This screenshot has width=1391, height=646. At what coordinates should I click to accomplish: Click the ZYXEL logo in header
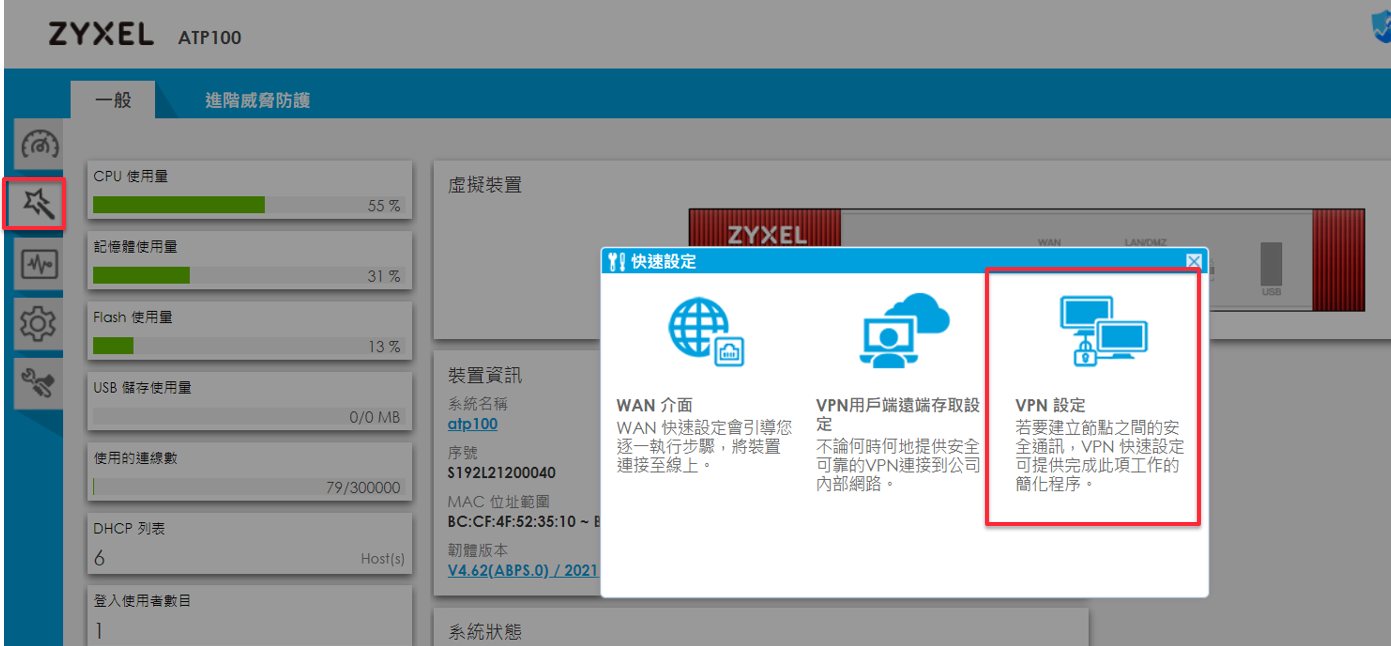click(101, 36)
